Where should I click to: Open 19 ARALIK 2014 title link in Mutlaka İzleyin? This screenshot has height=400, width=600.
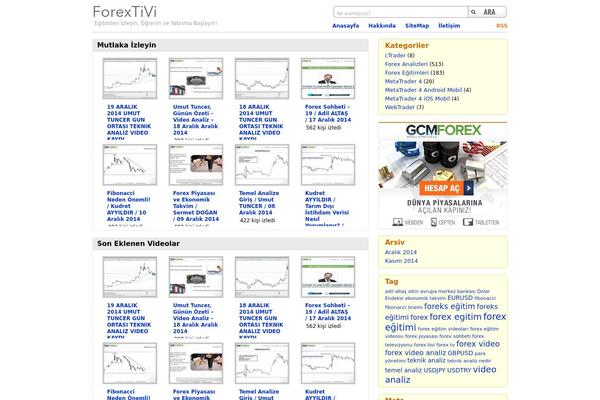pos(129,122)
